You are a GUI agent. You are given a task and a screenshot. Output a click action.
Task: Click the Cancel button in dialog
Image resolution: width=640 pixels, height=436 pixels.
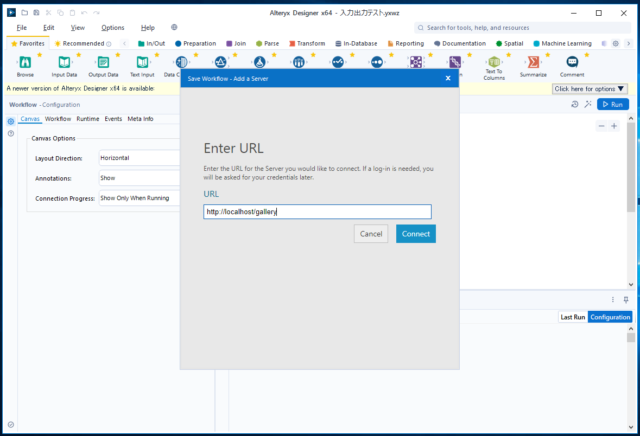[x=371, y=234]
